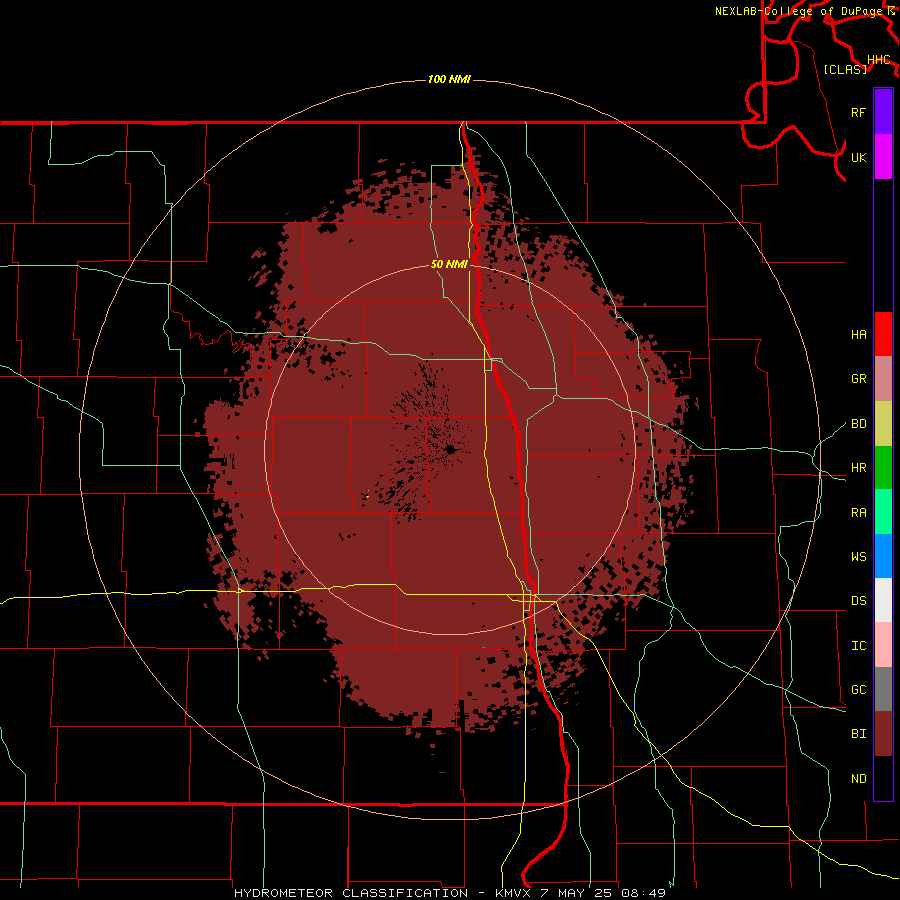Click the UK legend label
Viewport: 900px width, 900px height.
[858, 157]
